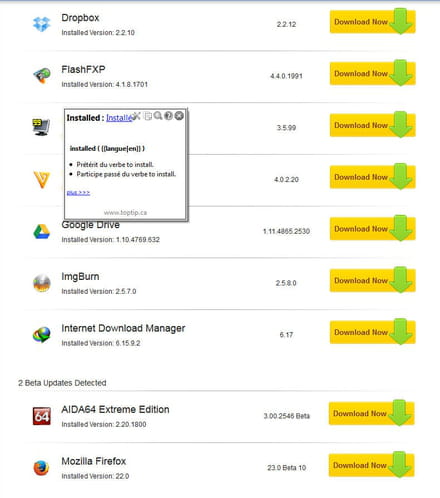The height and width of the screenshot is (498, 440).
Task: Click the AIDA64 Extreme Edition icon
Action: pos(42,416)
